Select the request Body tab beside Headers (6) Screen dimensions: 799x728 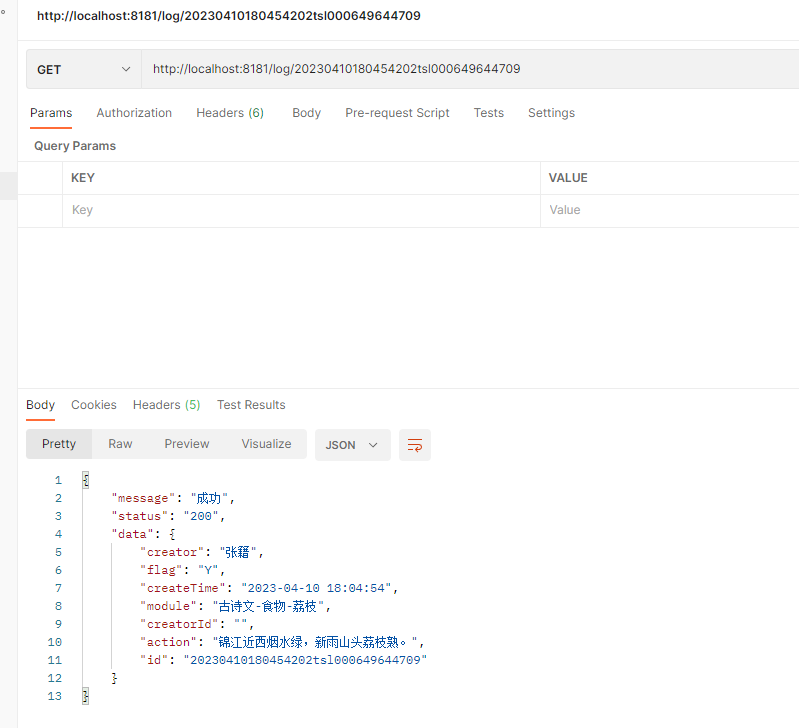click(306, 113)
